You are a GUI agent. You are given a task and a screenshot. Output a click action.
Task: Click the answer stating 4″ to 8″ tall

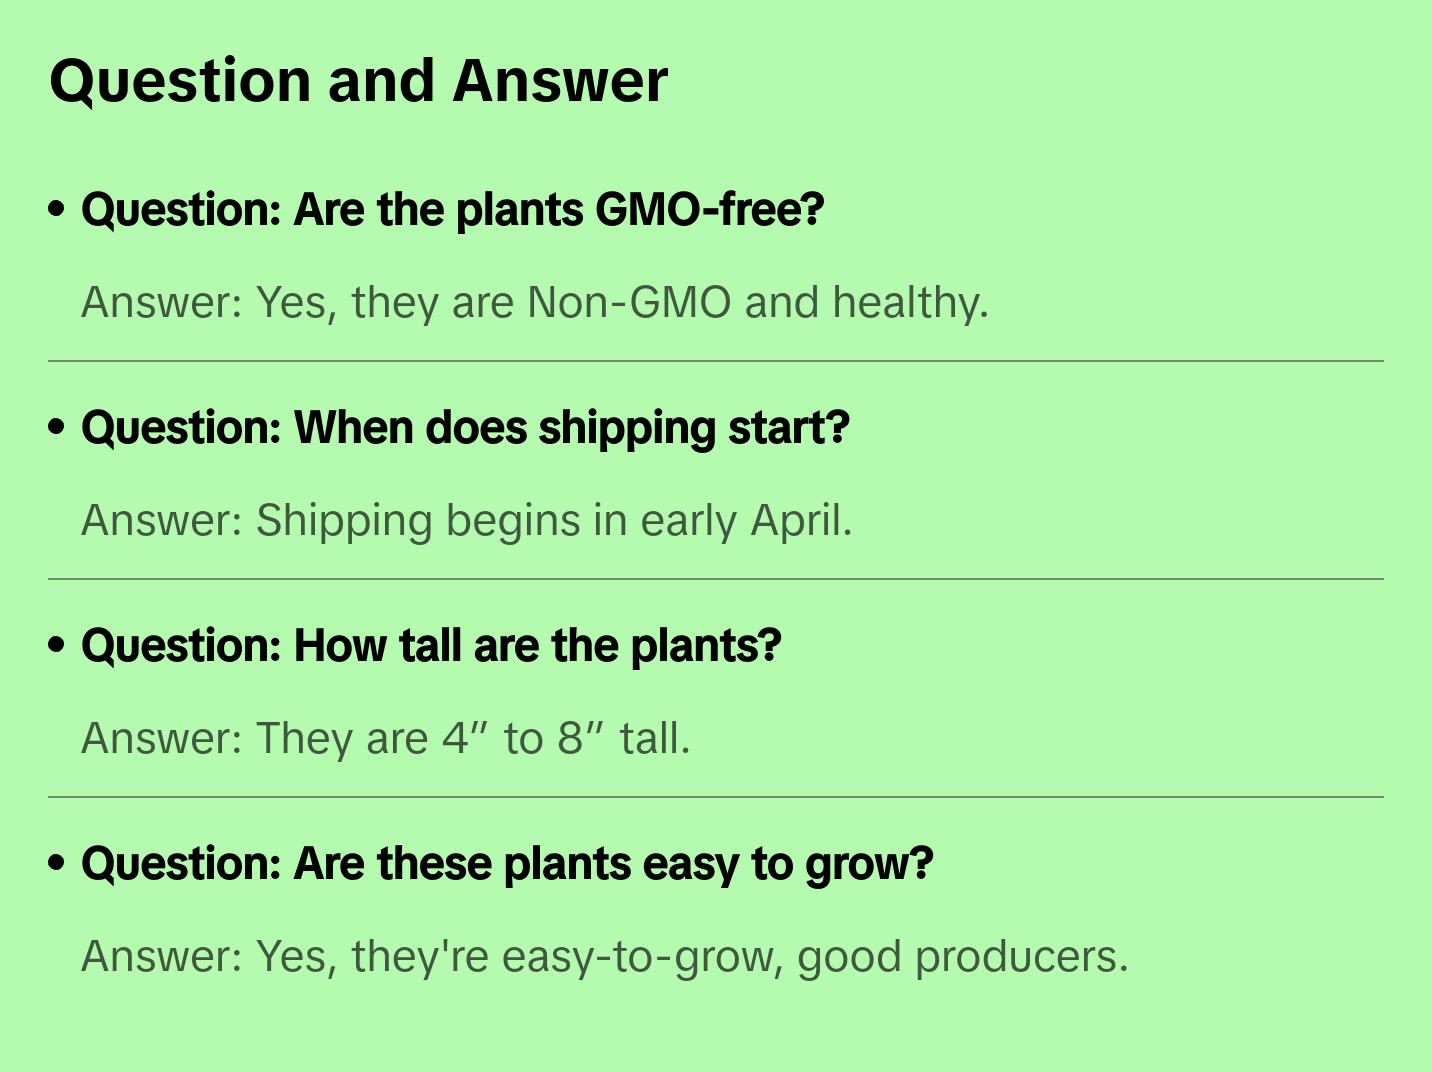pyautogui.click(x=385, y=738)
